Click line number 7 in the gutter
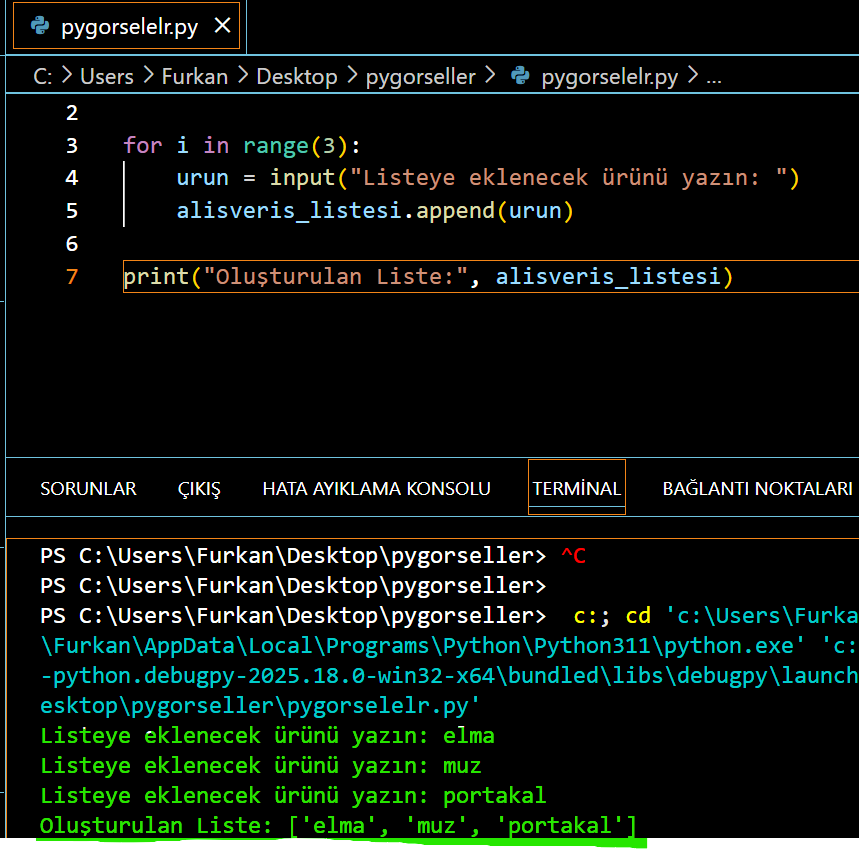The width and height of the screenshot is (859, 849). pos(71,276)
